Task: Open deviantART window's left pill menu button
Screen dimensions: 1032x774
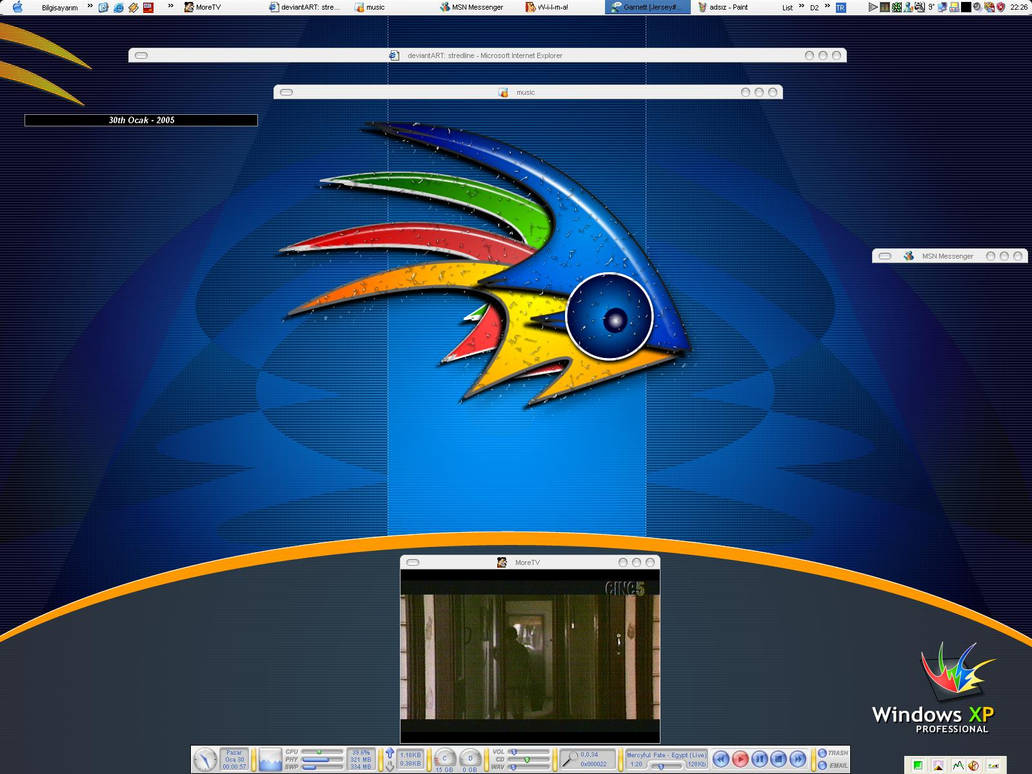Action: click(141, 56)
